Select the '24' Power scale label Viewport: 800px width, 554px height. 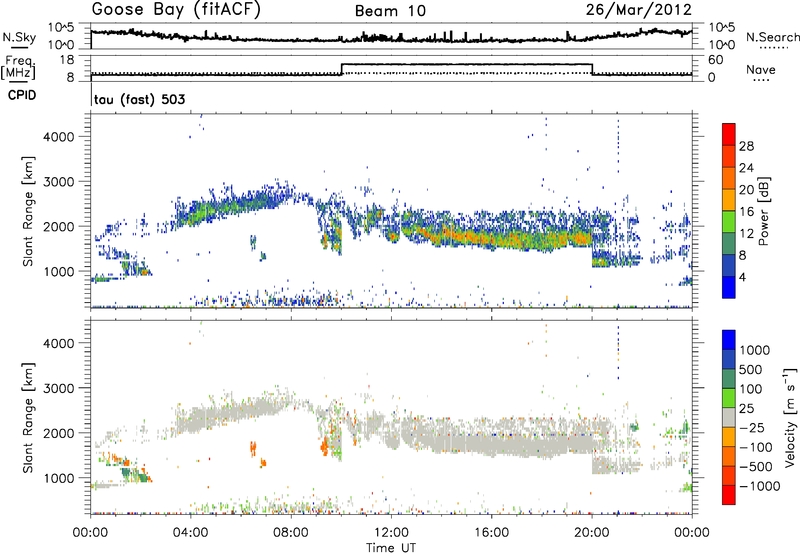[746, 168]
